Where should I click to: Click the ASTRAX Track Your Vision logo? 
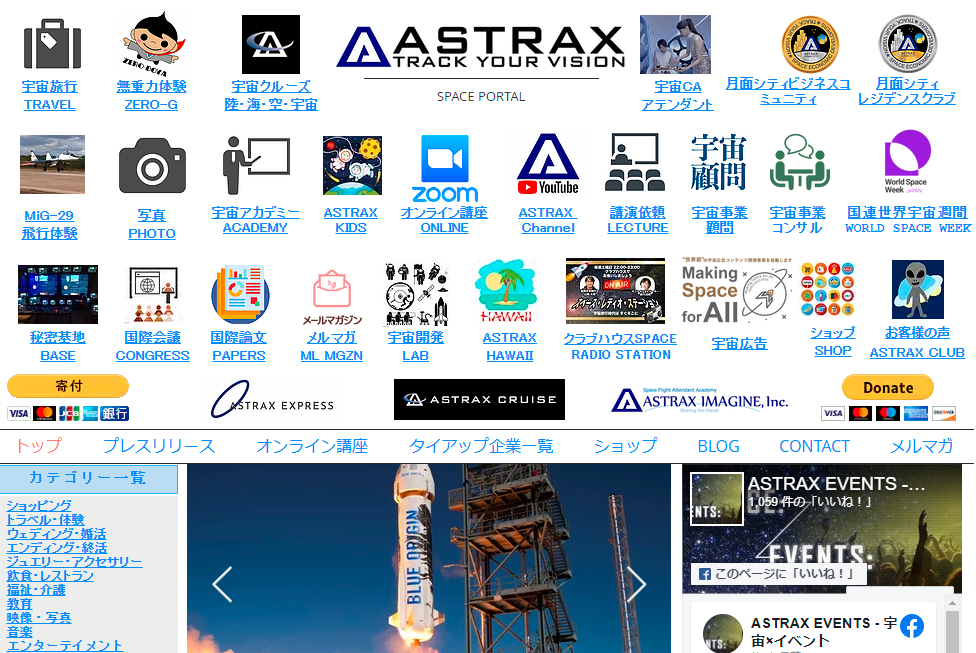(x=481, y=47)
